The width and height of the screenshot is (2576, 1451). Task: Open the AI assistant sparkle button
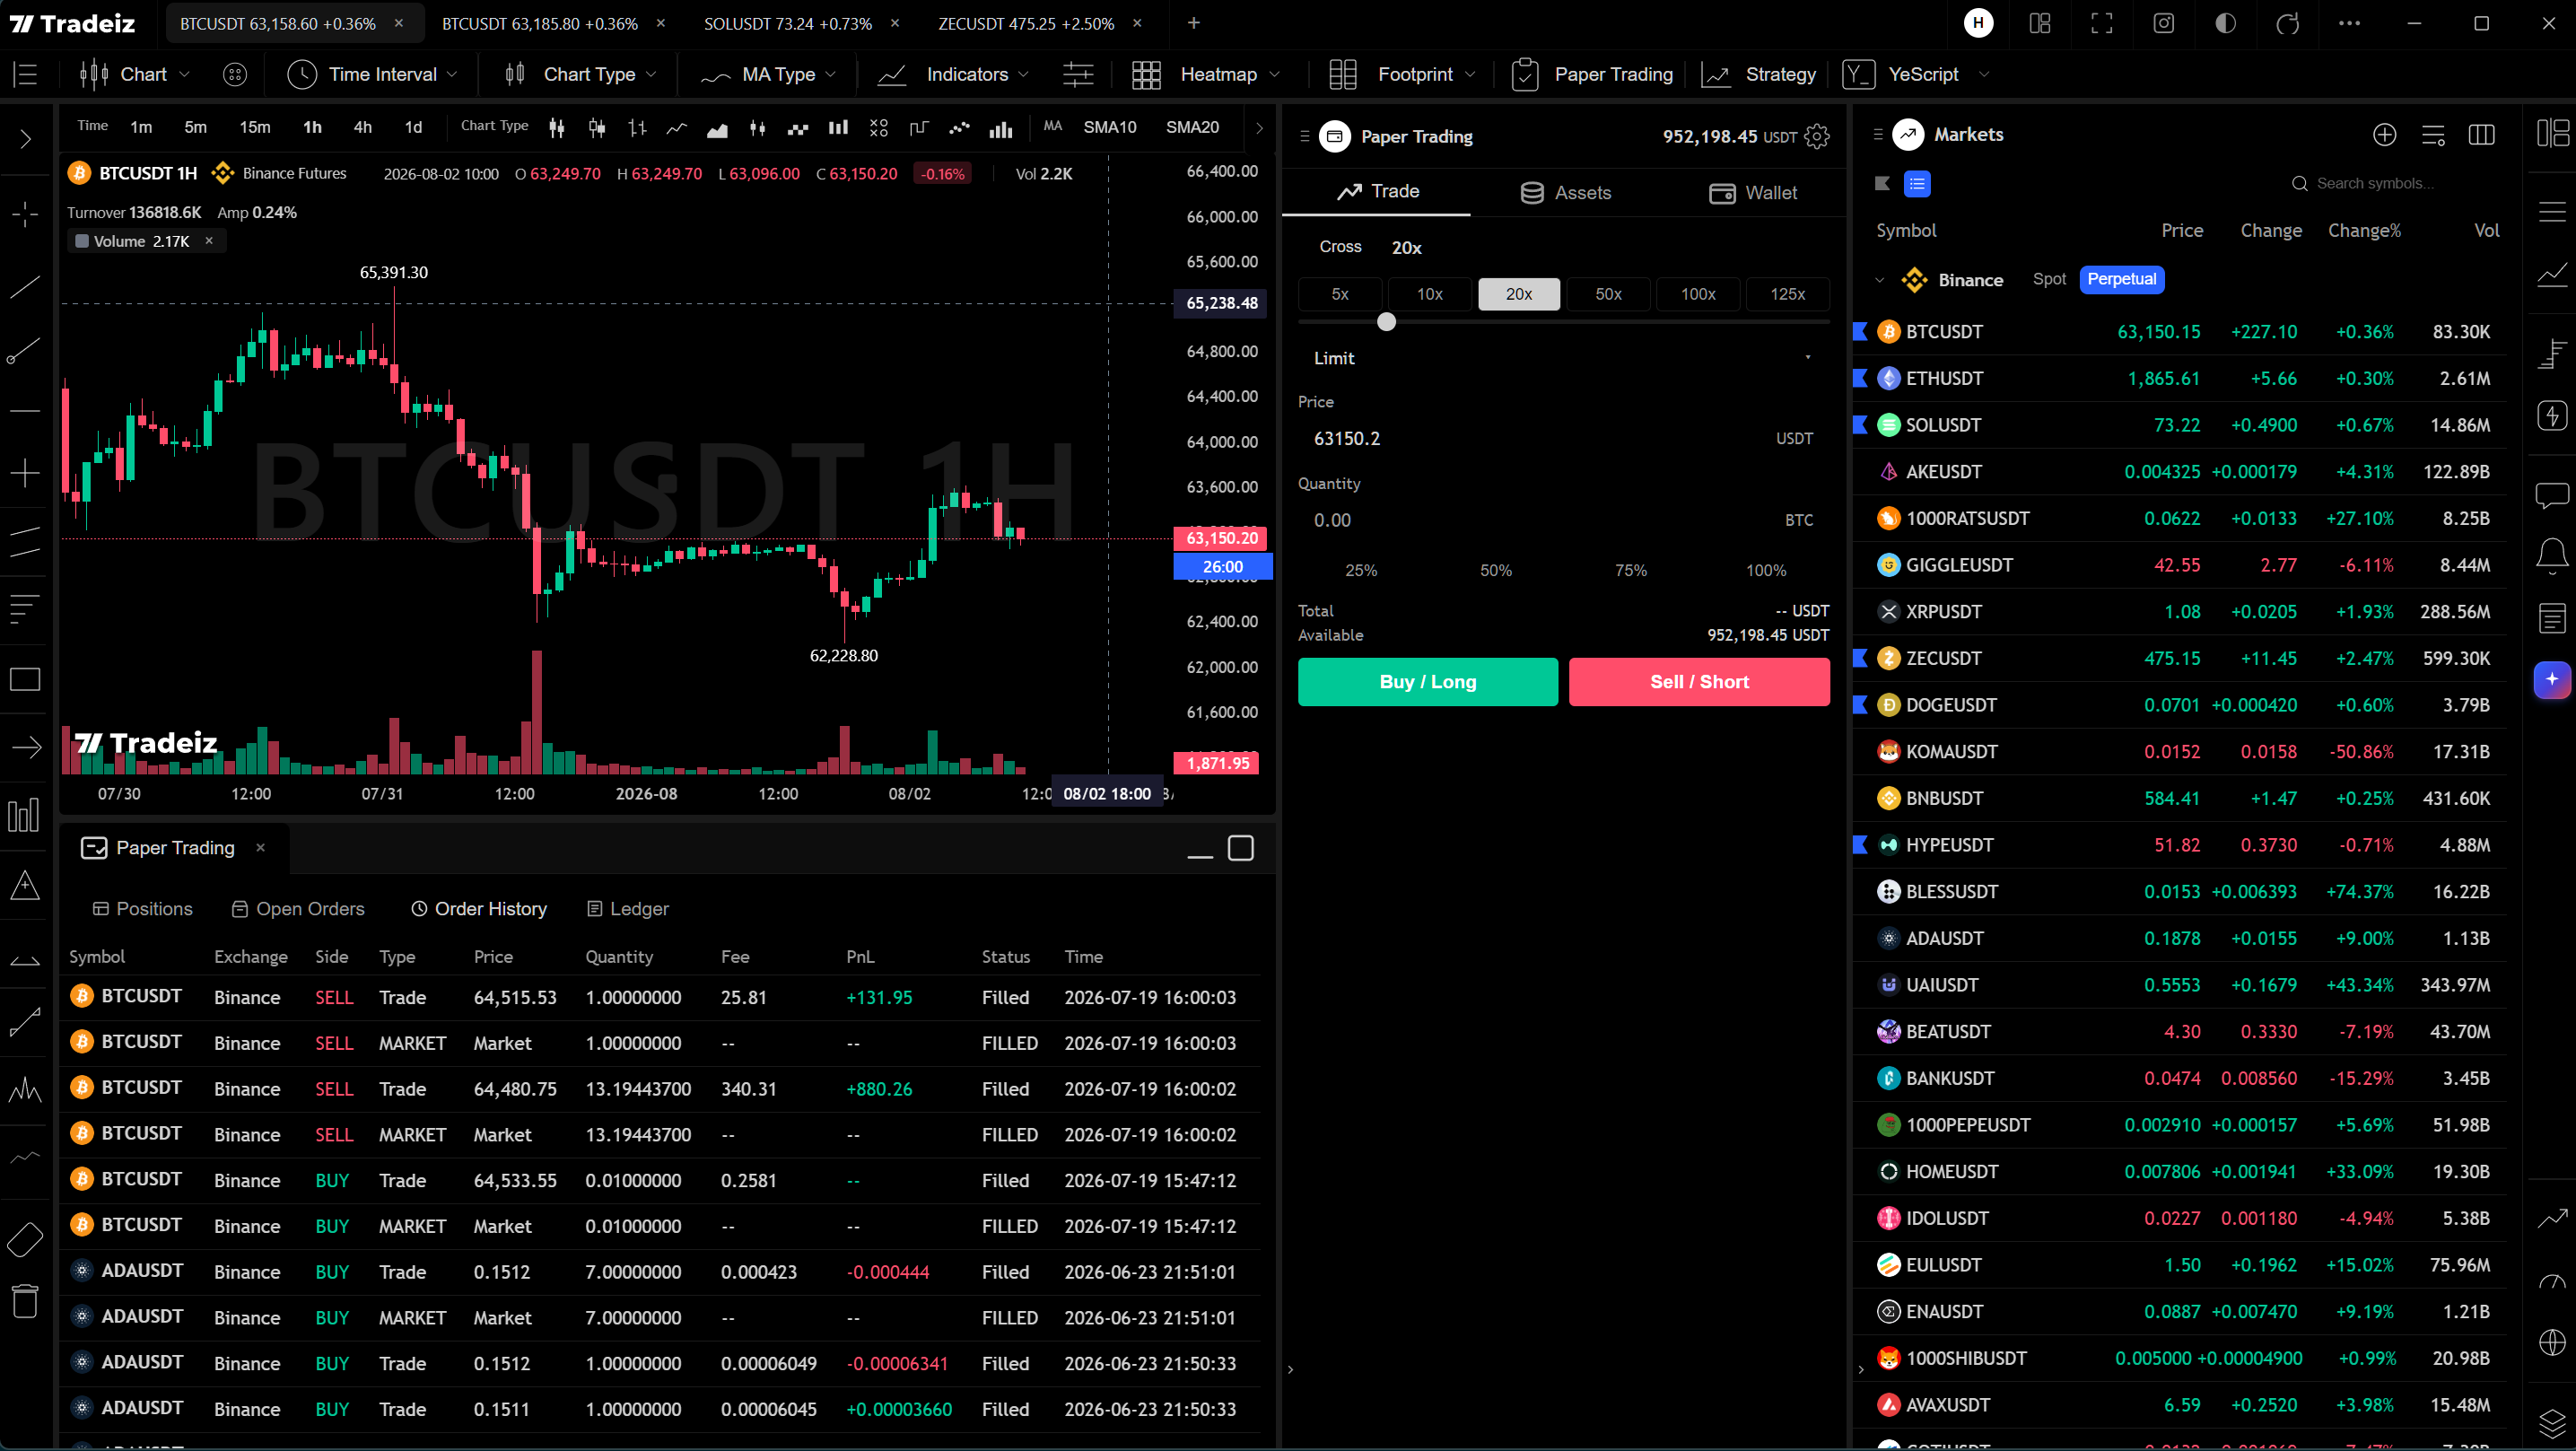point(2552,680)
